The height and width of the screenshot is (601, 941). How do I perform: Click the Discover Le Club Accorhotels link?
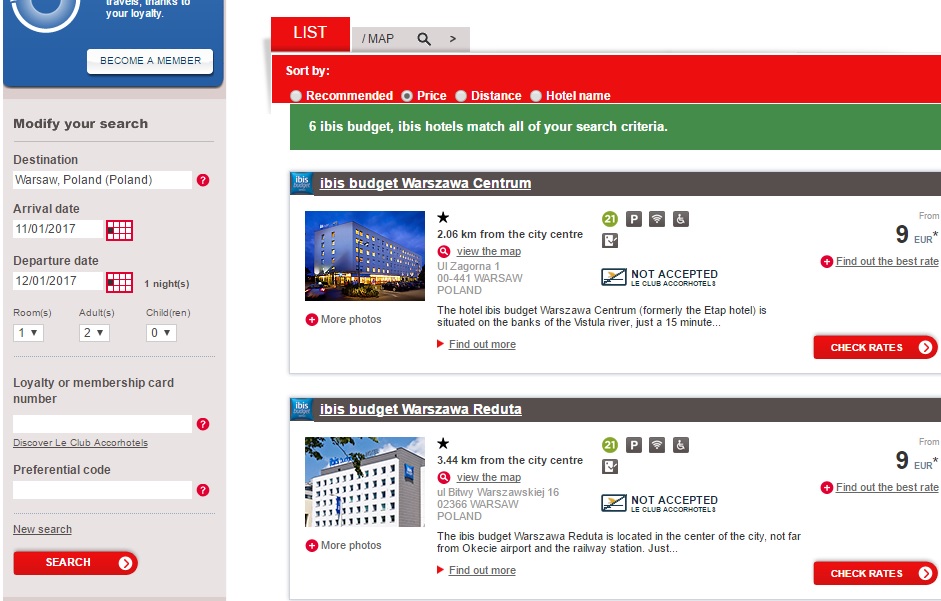point(80,442)
